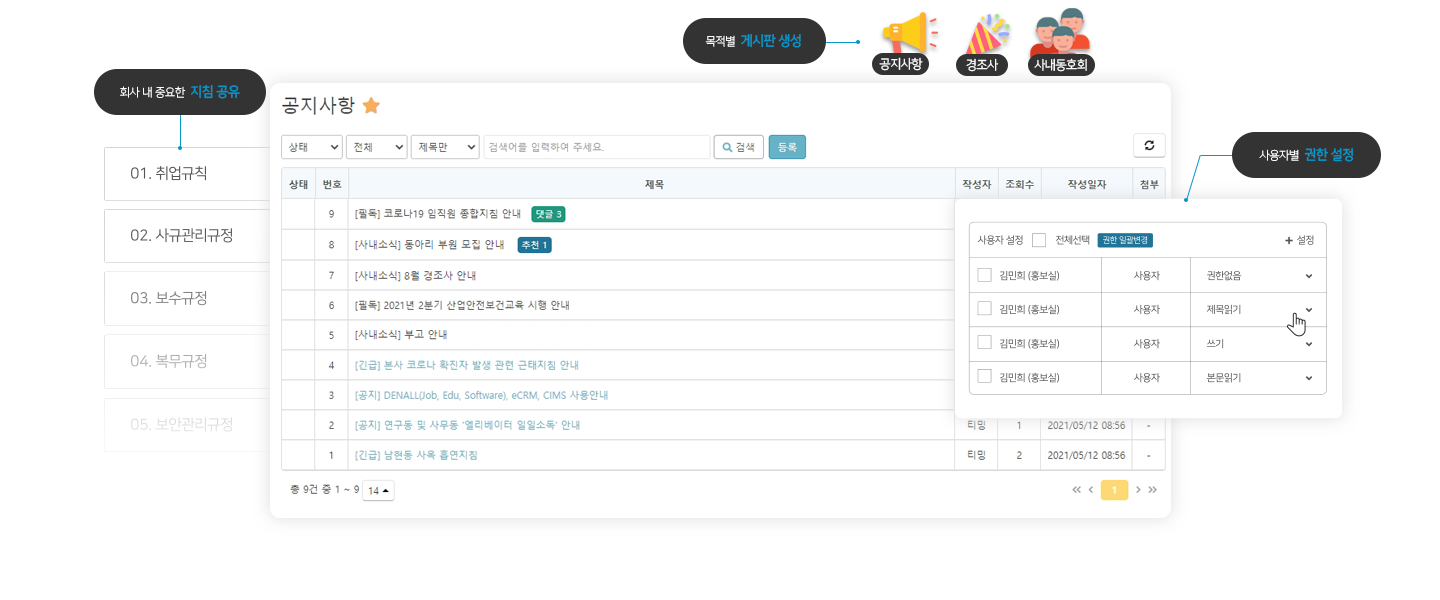Check the user row with 쓰기 permission
This screenshot has width=1440, height=600.
point(984,343)
